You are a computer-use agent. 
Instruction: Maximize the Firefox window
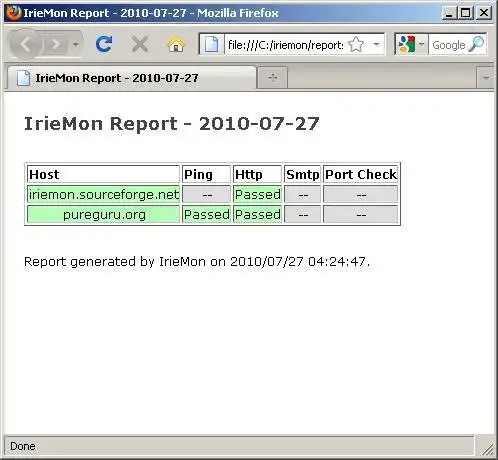[x=465, y=13]
